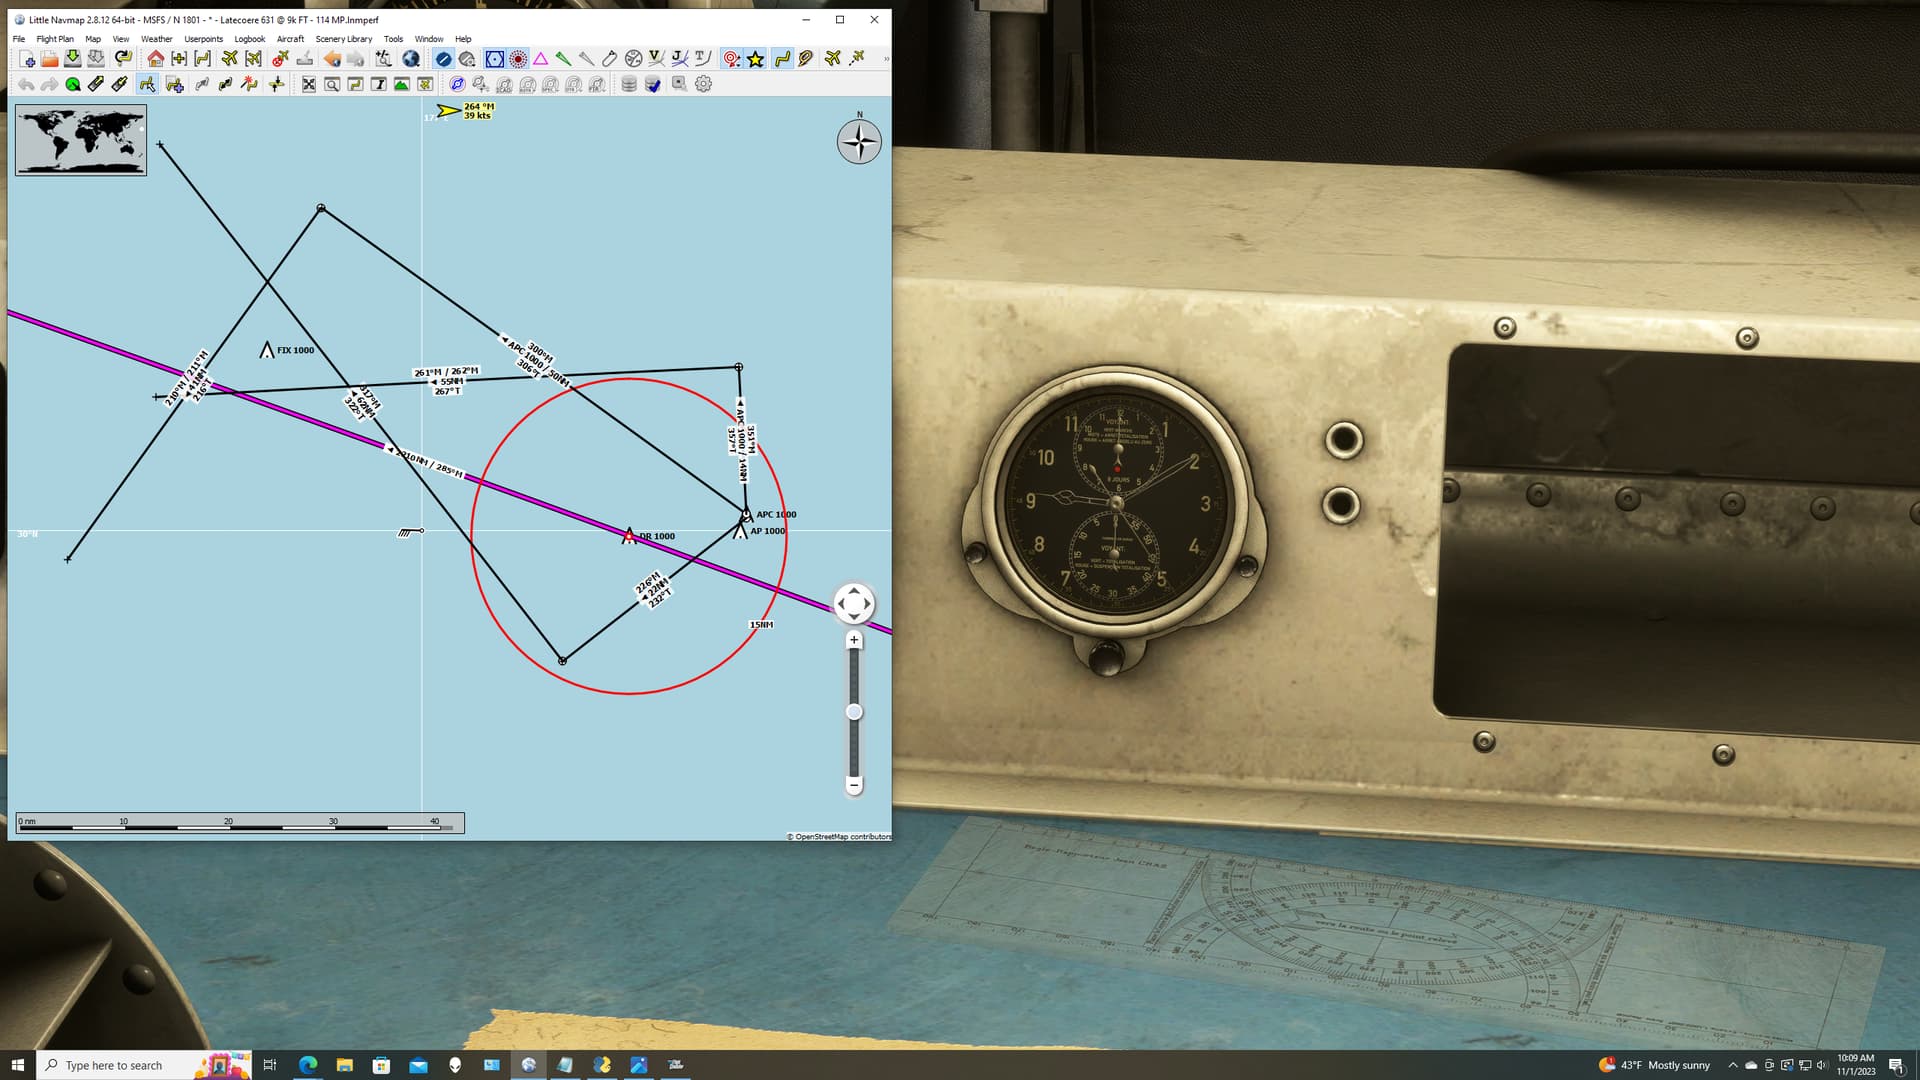This screenshot has height=1080, width=1920.
Task: Open userpoints star dropdown
Action: 755,59
